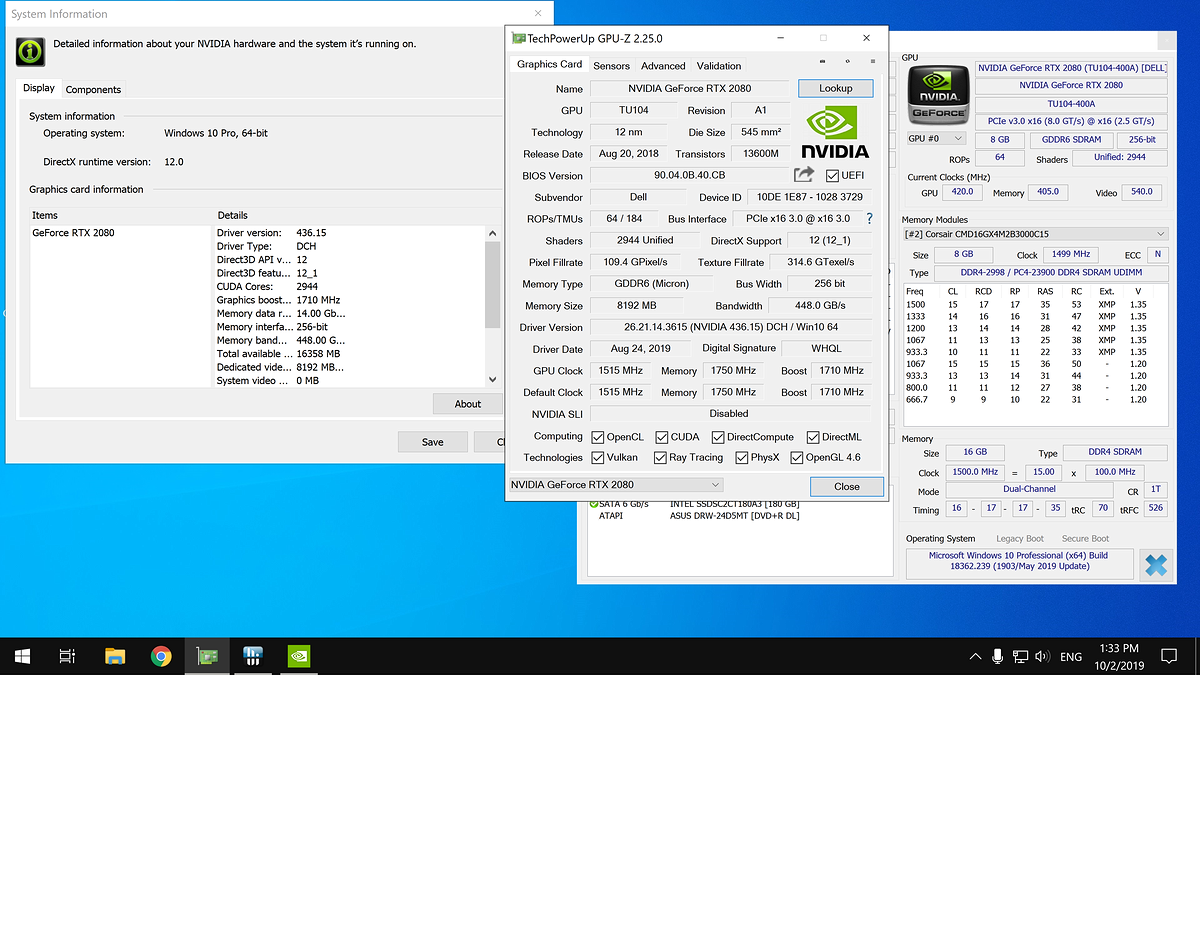Open the NVIDIA GeForce RTX 2080 GPU dropdown
The height and width of the screenshot is (945, 1200).
[x=616, y=485]
